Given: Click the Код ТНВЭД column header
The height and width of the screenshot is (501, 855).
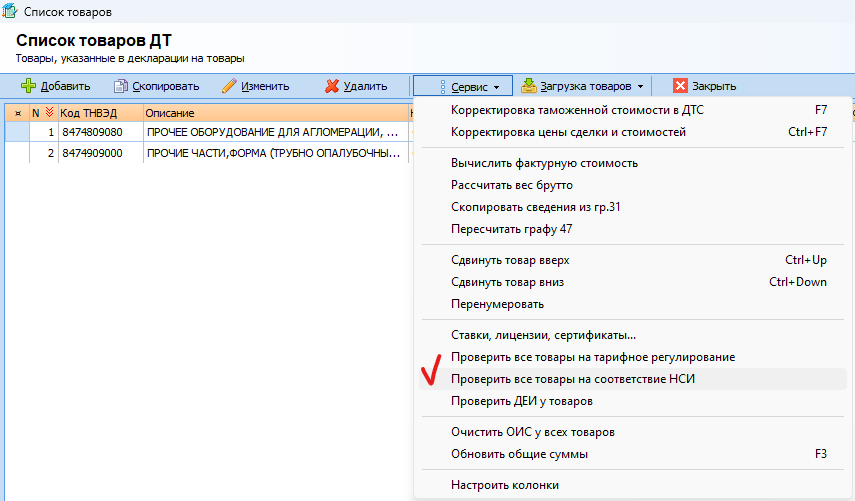Looking at the screenshot, I should pos(100,113).
